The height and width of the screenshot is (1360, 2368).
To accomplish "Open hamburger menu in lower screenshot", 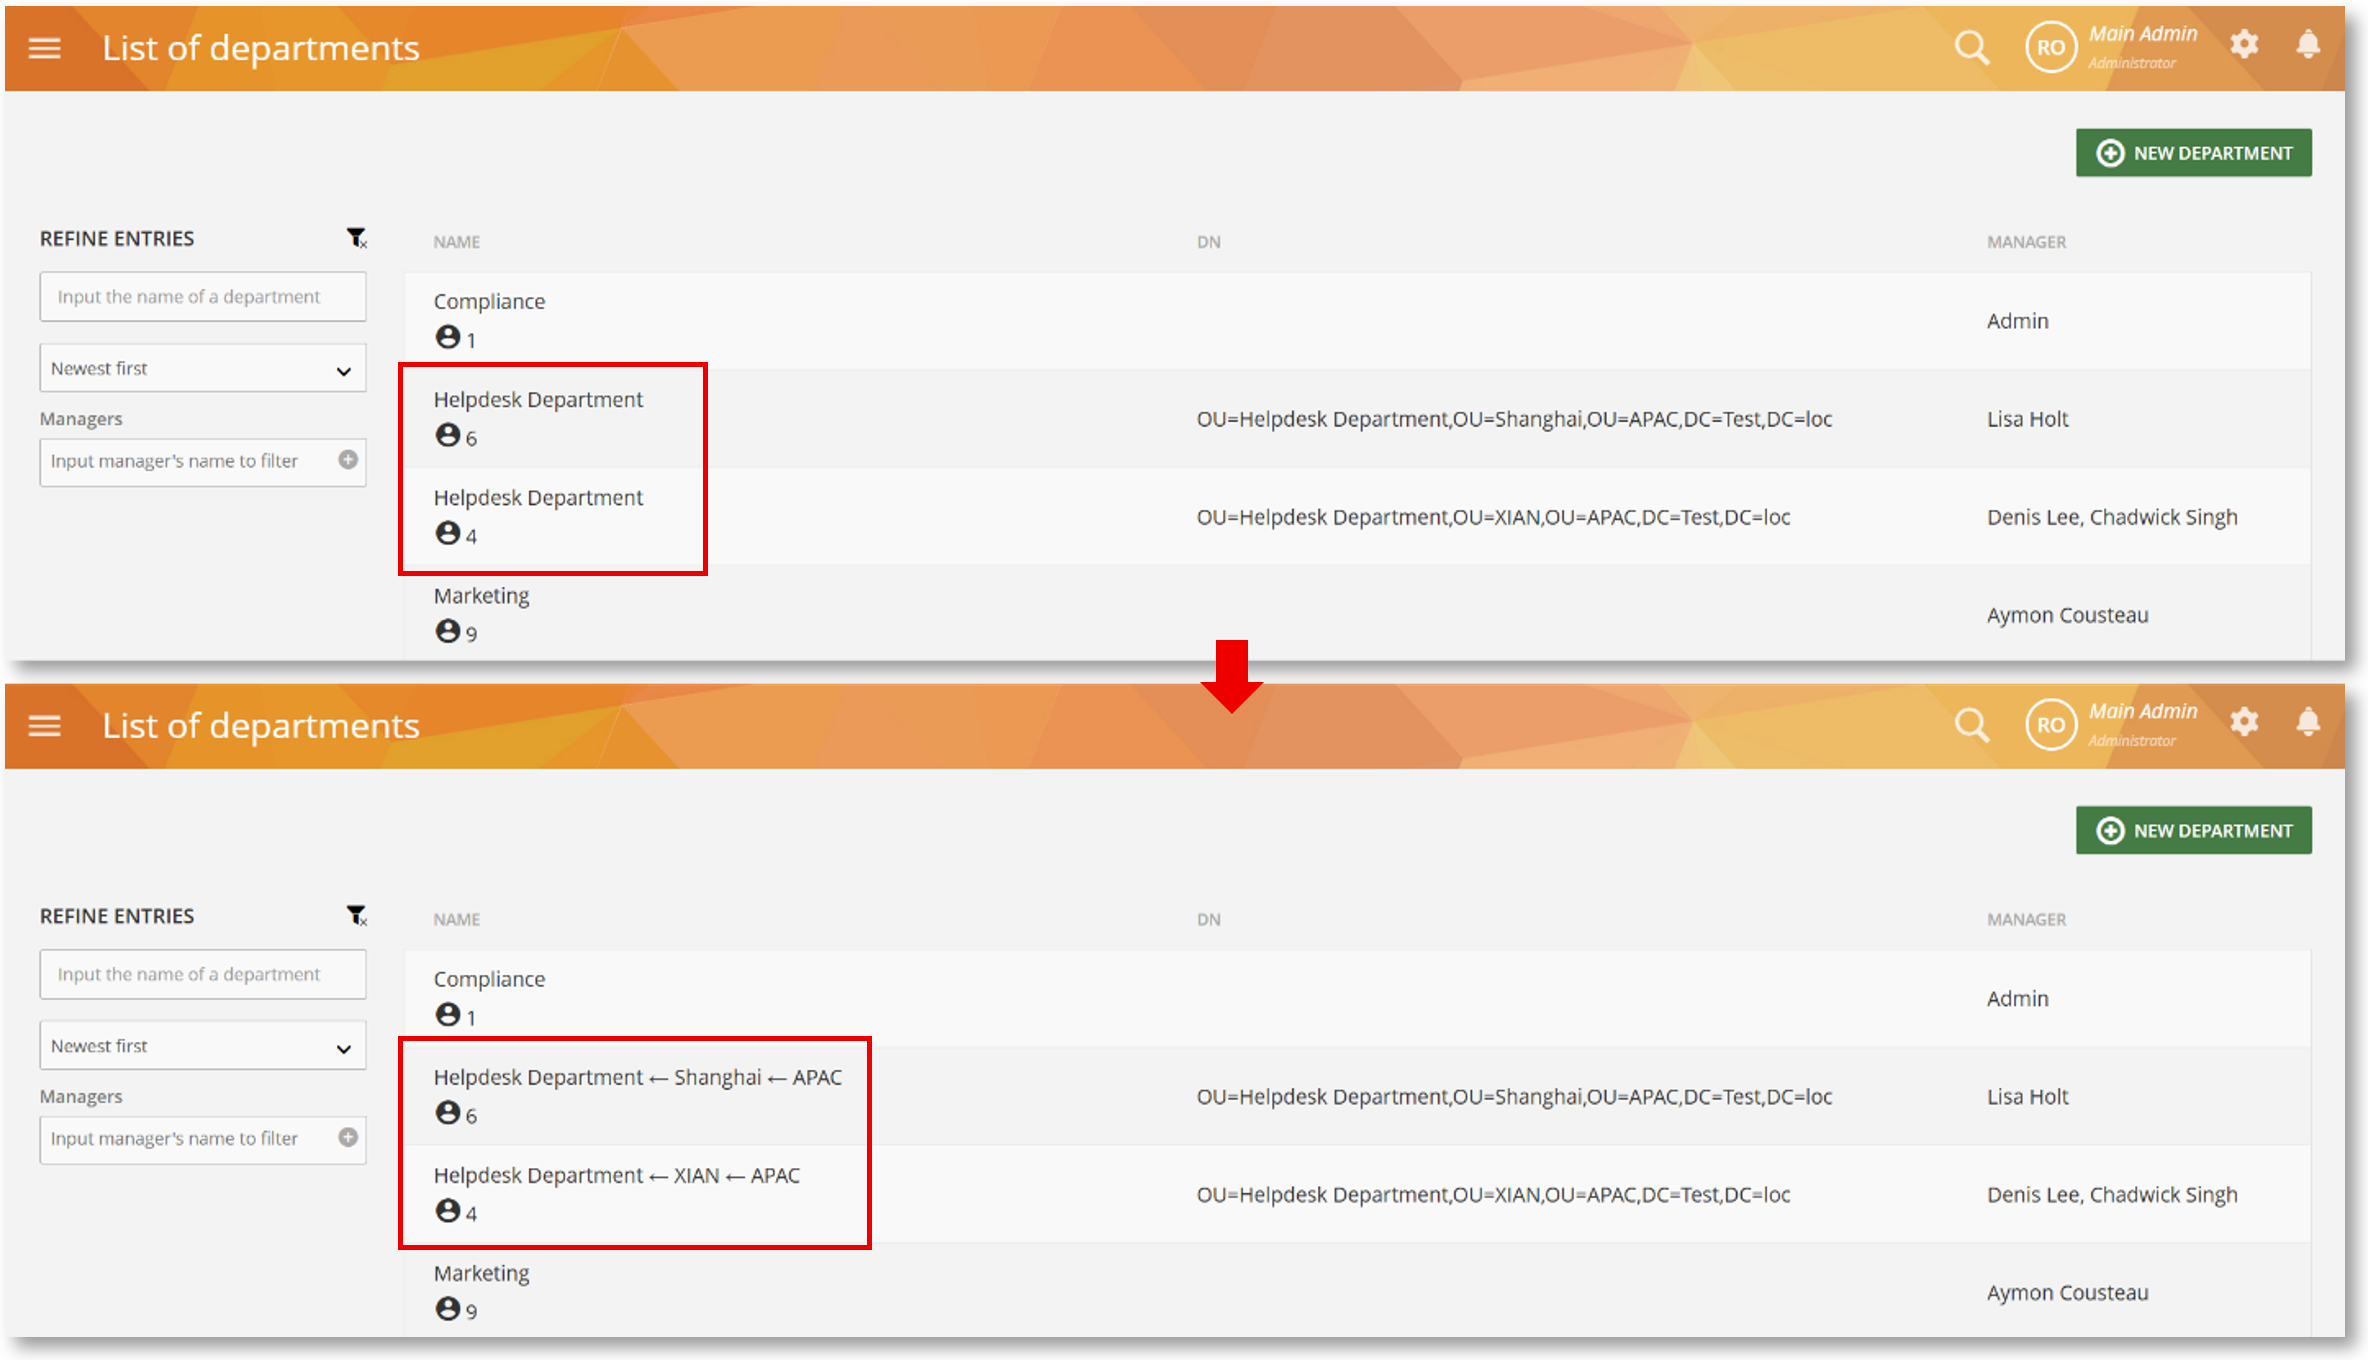I will pos(44,726).
